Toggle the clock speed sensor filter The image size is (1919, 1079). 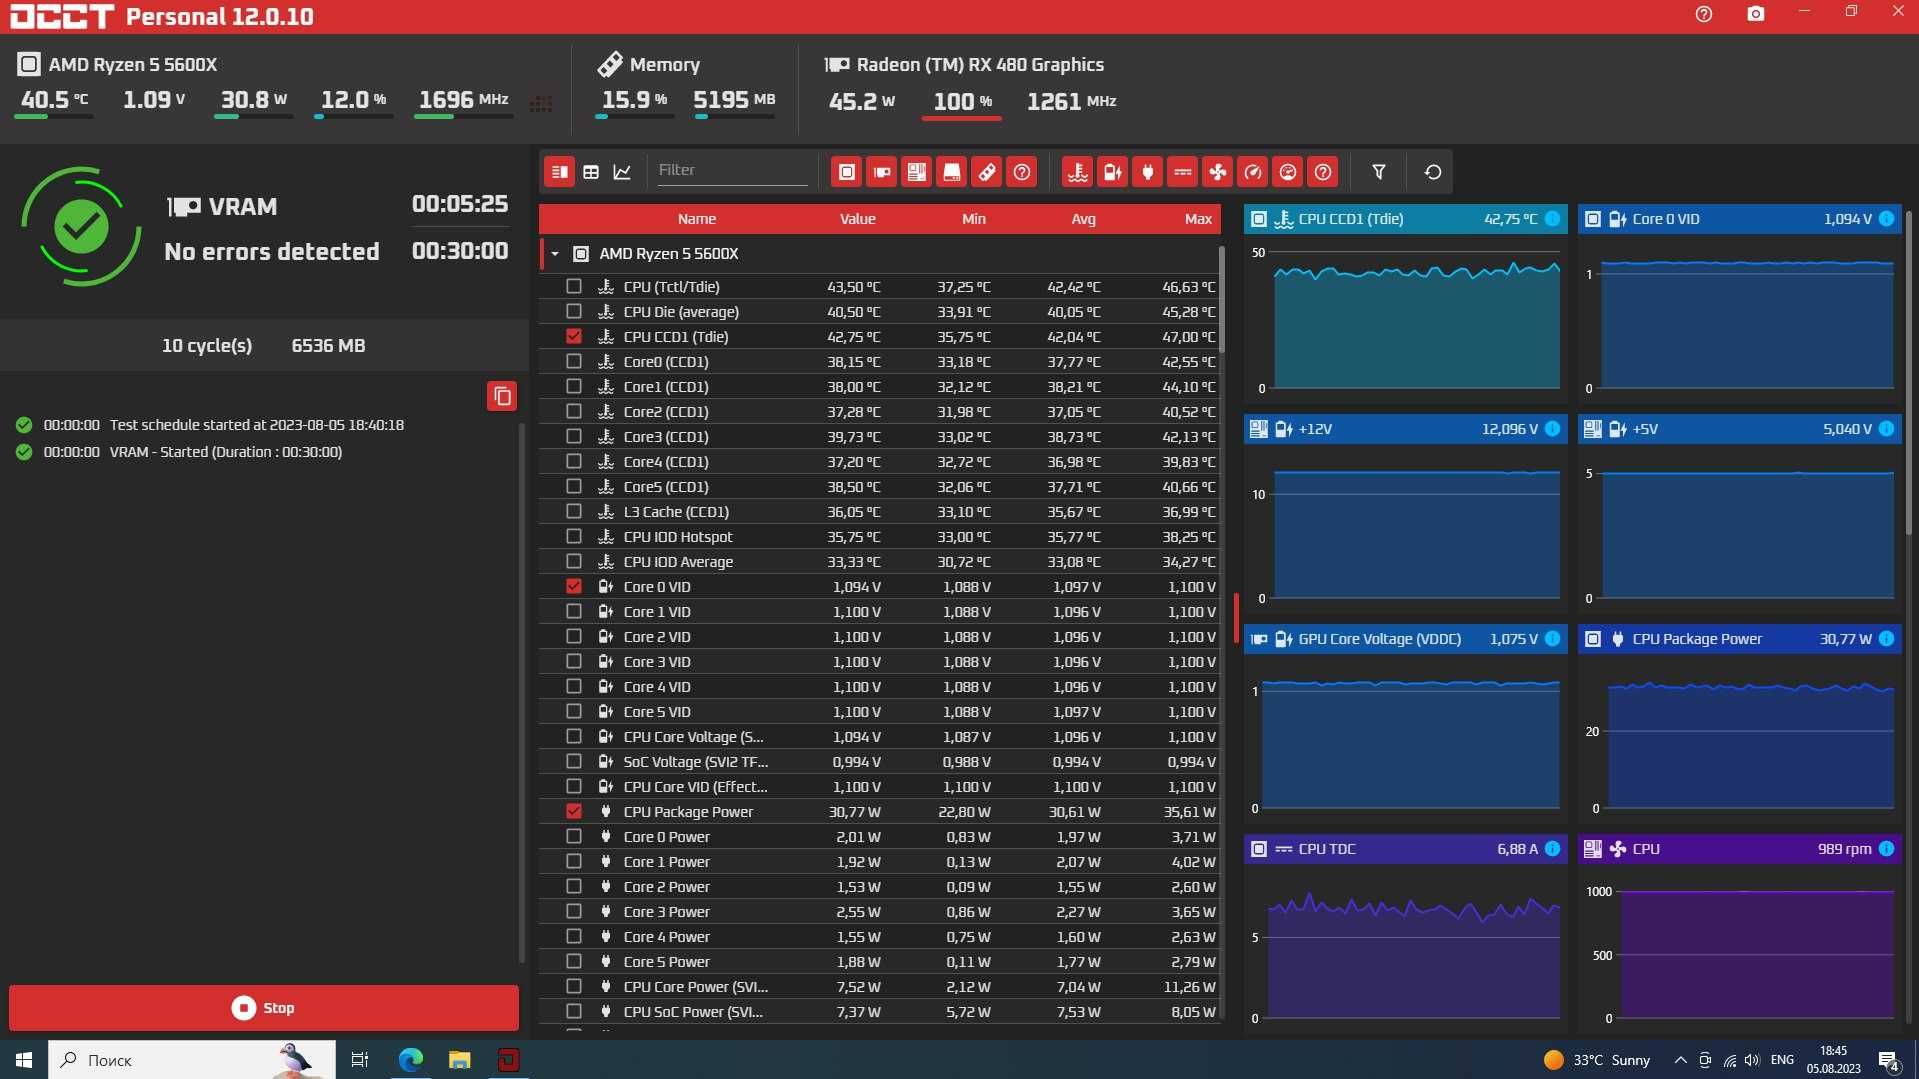click(1253, 172)
